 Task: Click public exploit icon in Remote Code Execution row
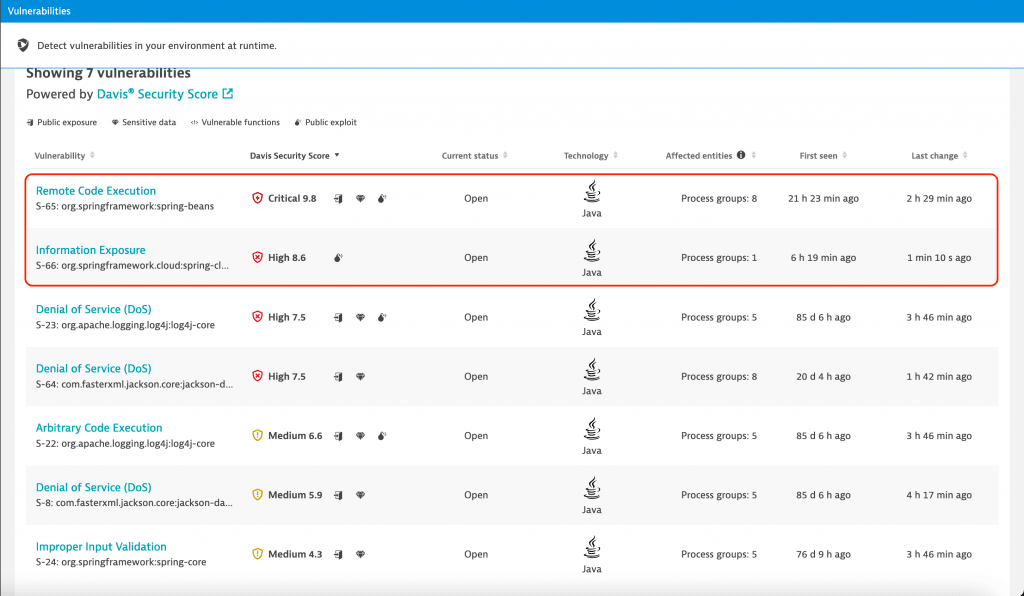[382, 198]
